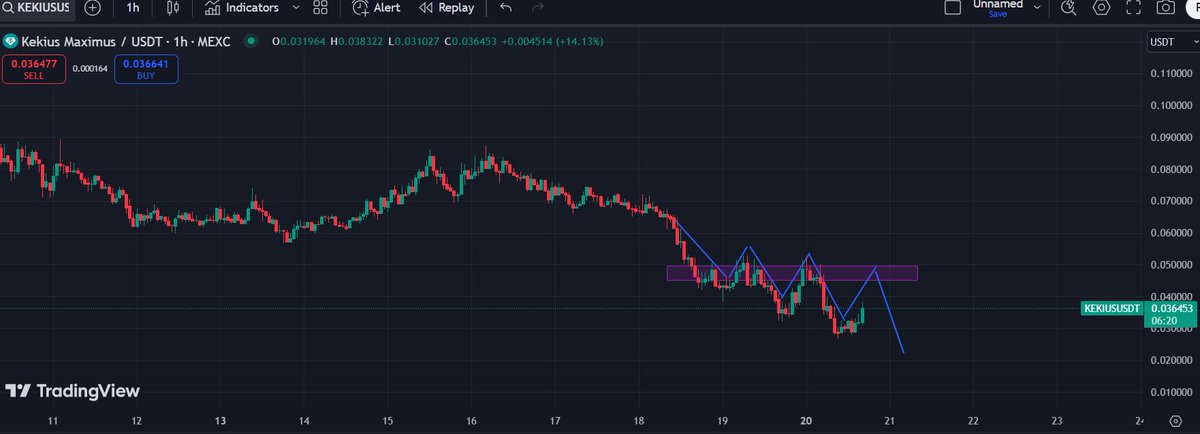Click the Kekius Maximus symbol logo icon
The image size is (1200, 434).
[x=10, y=41]
